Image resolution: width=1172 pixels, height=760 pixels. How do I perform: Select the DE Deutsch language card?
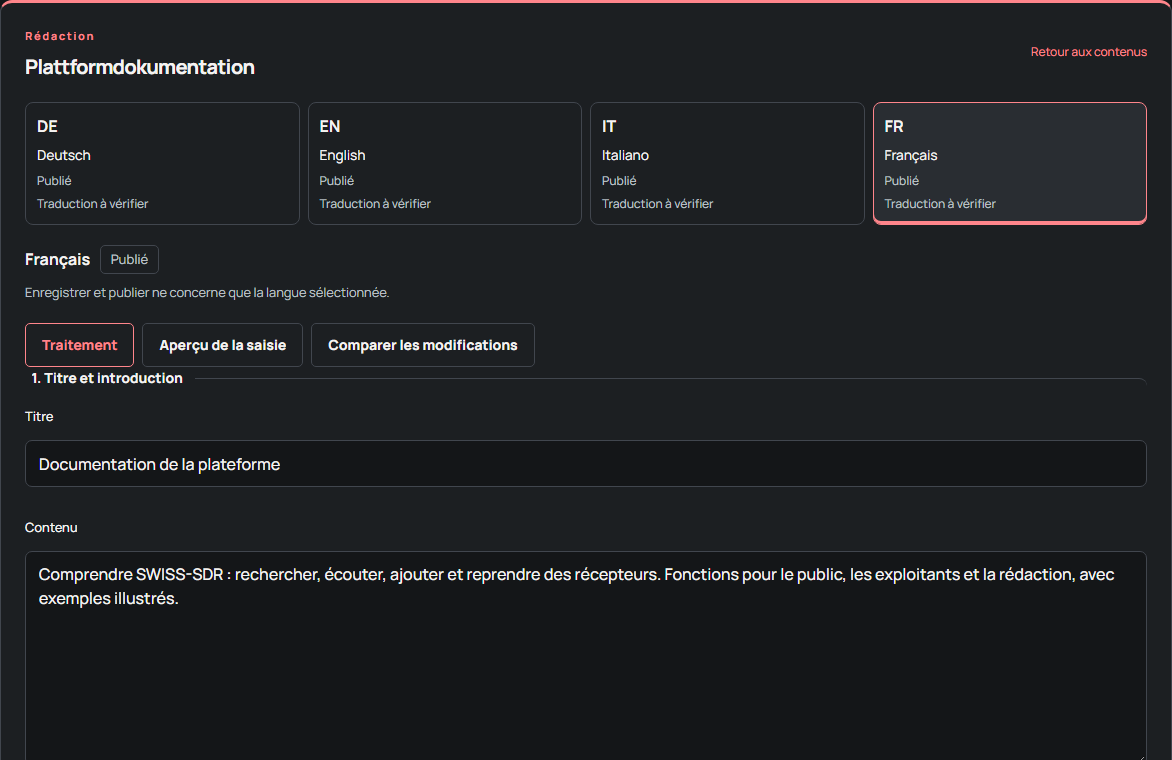[x=162, y=163]
